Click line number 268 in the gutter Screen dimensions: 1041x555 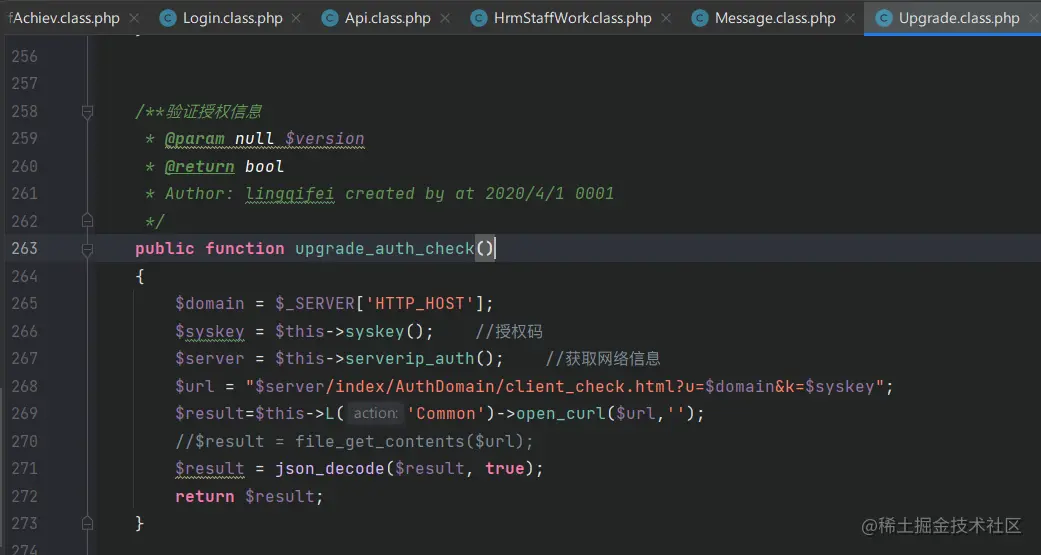click(x=25, y=386)
